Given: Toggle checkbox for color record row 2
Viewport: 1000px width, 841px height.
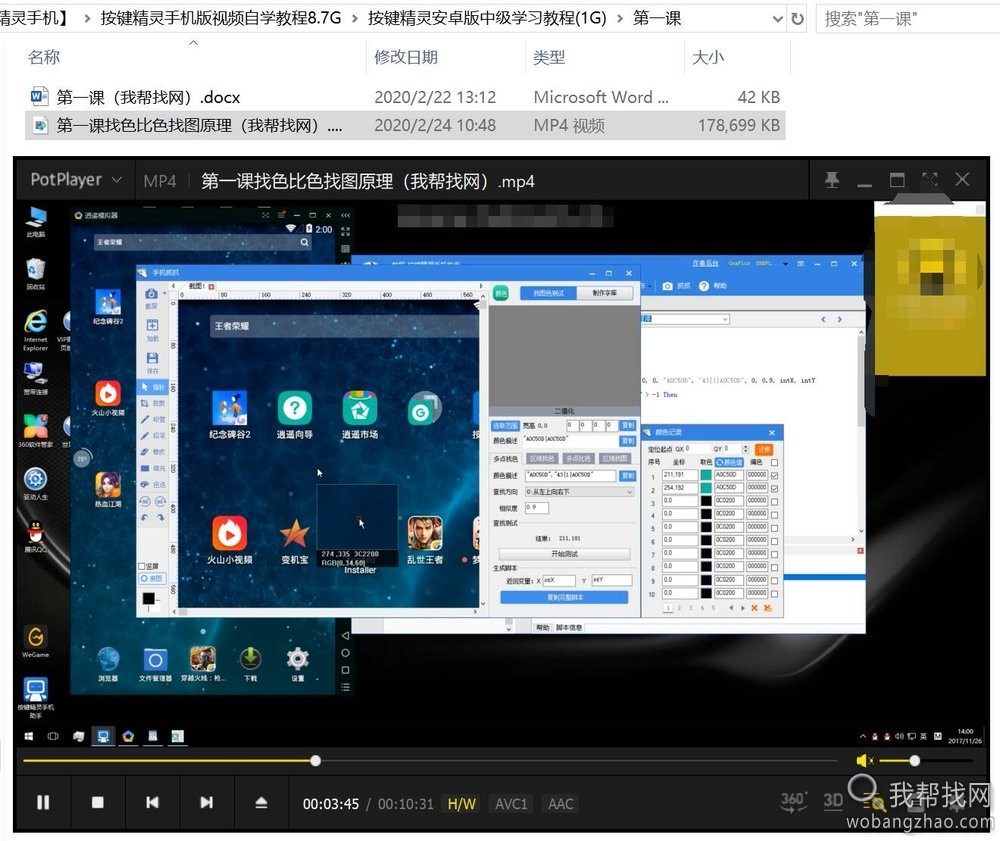Looking at the screenshot, I should pos(774,488).
